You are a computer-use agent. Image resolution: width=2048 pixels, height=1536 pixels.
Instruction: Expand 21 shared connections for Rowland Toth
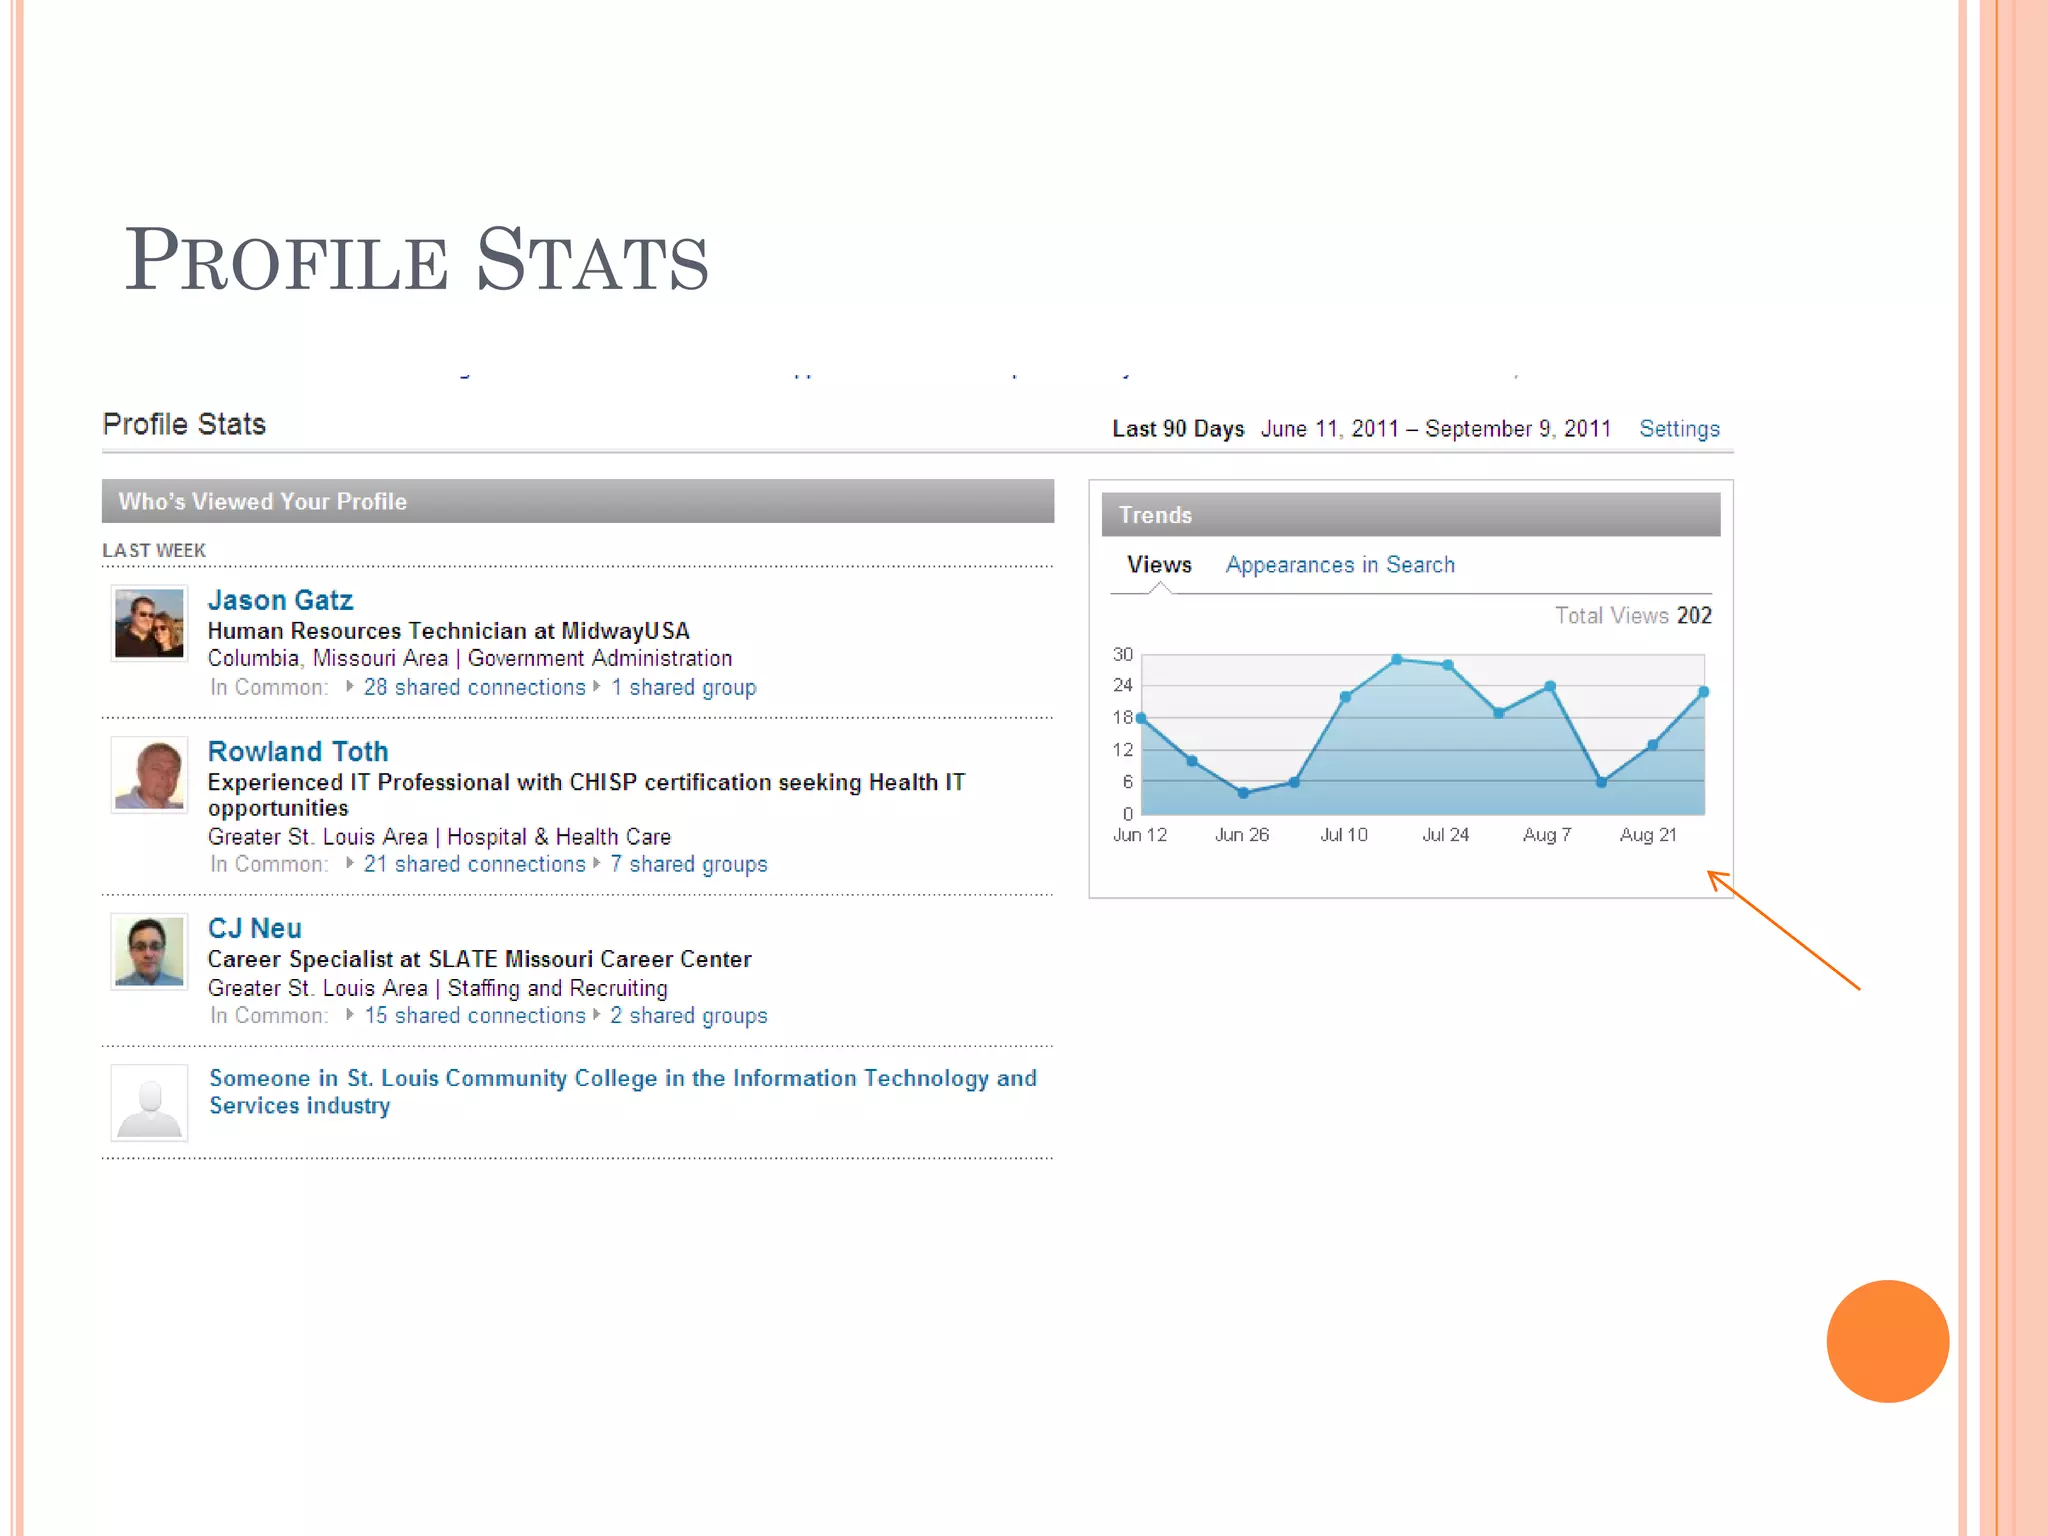tap(474, 864)
